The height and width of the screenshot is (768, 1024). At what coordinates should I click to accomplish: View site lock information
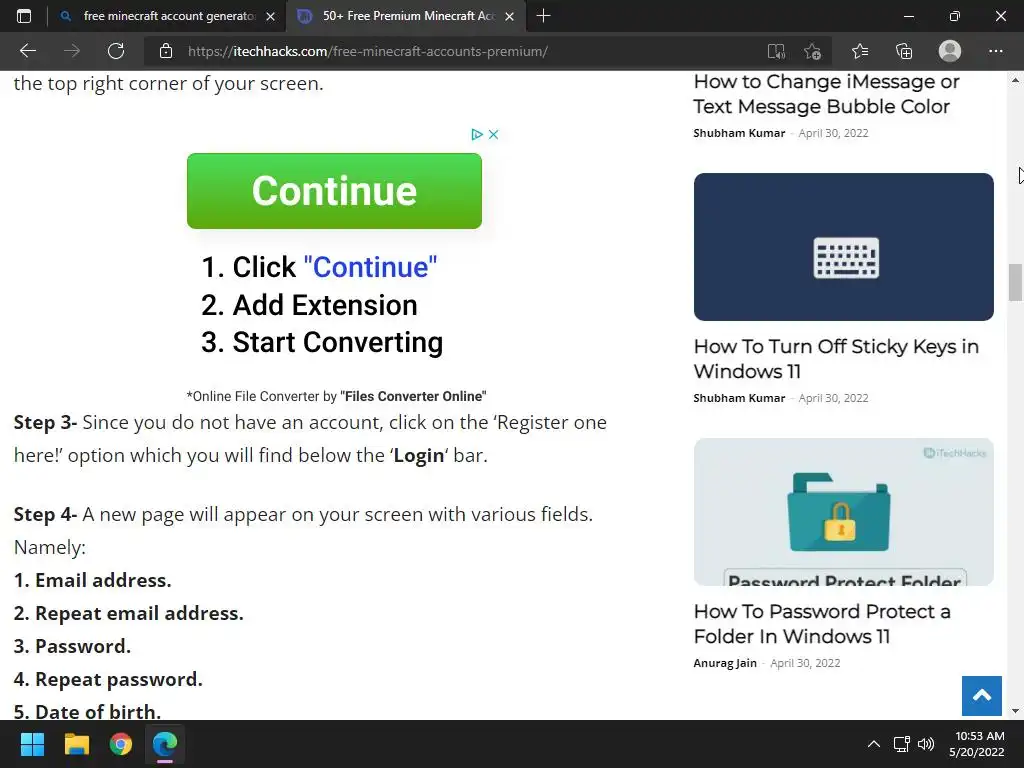[x=166, y=51]
